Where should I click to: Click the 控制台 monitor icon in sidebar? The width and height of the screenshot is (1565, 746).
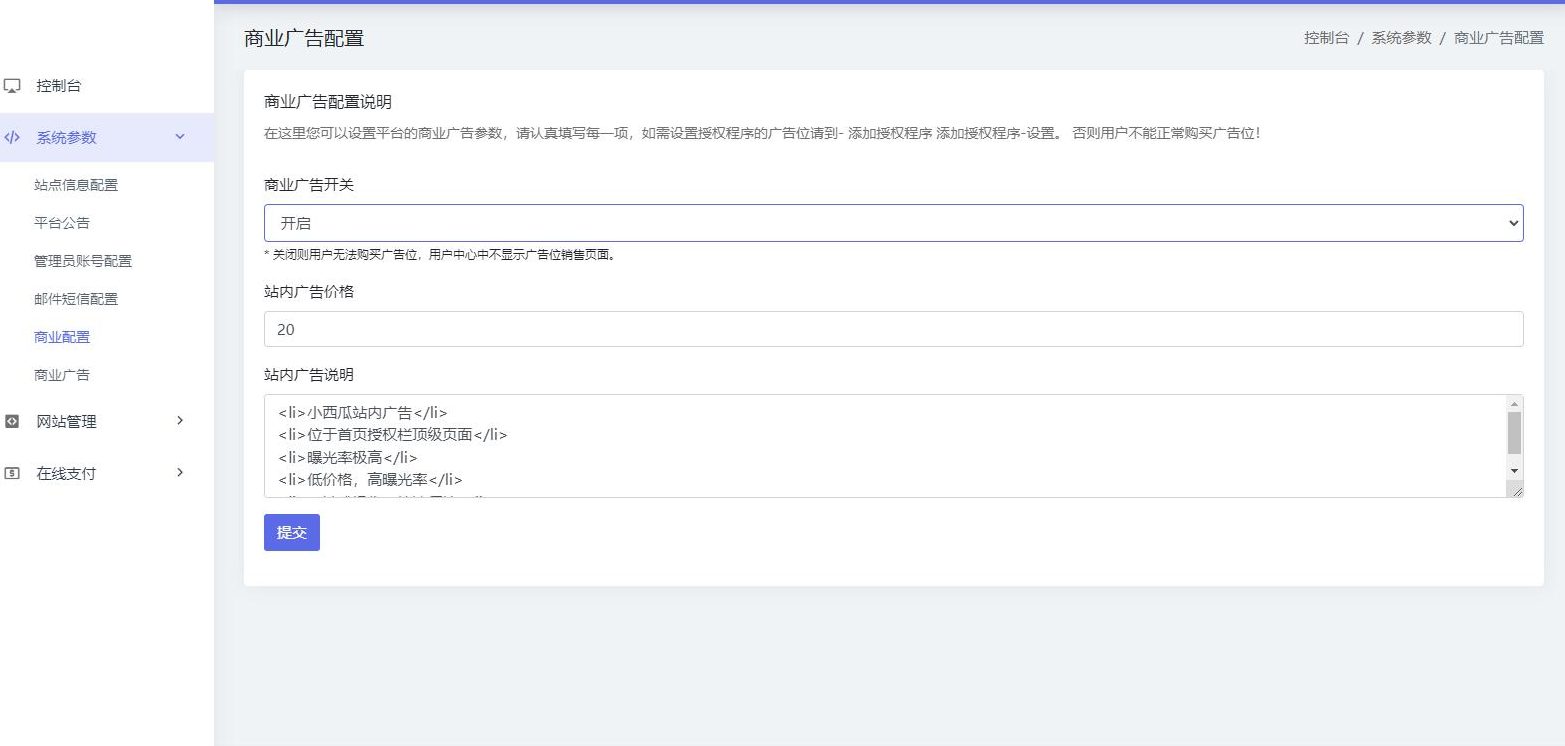pyautogui.click(x=12, y=86)
